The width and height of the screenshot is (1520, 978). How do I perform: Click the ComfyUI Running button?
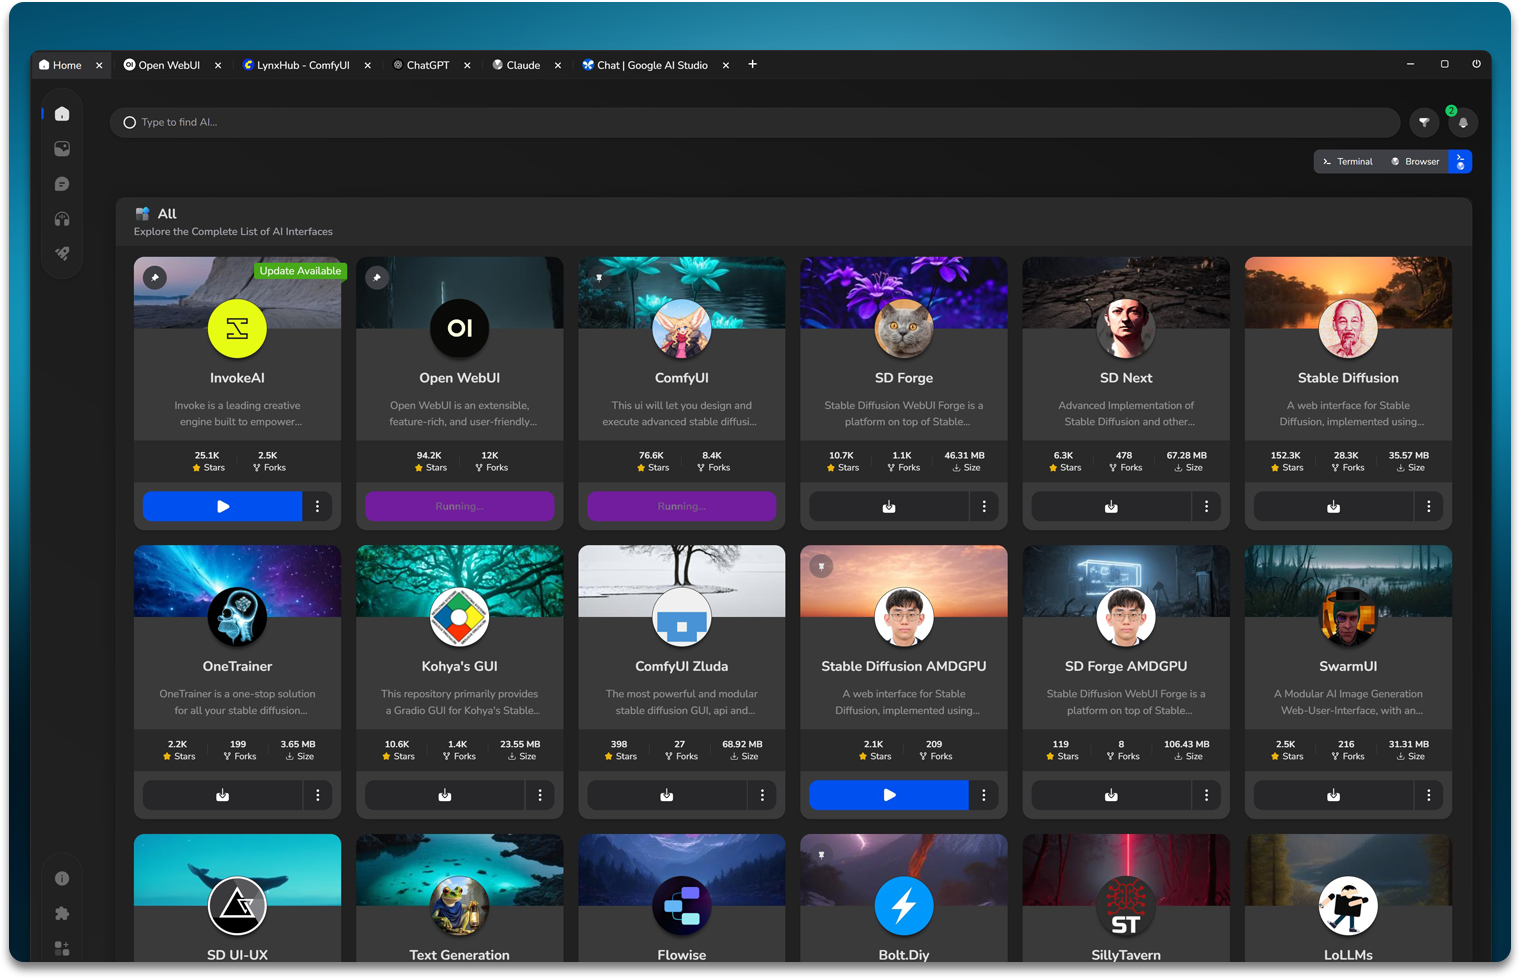[682, 507]
